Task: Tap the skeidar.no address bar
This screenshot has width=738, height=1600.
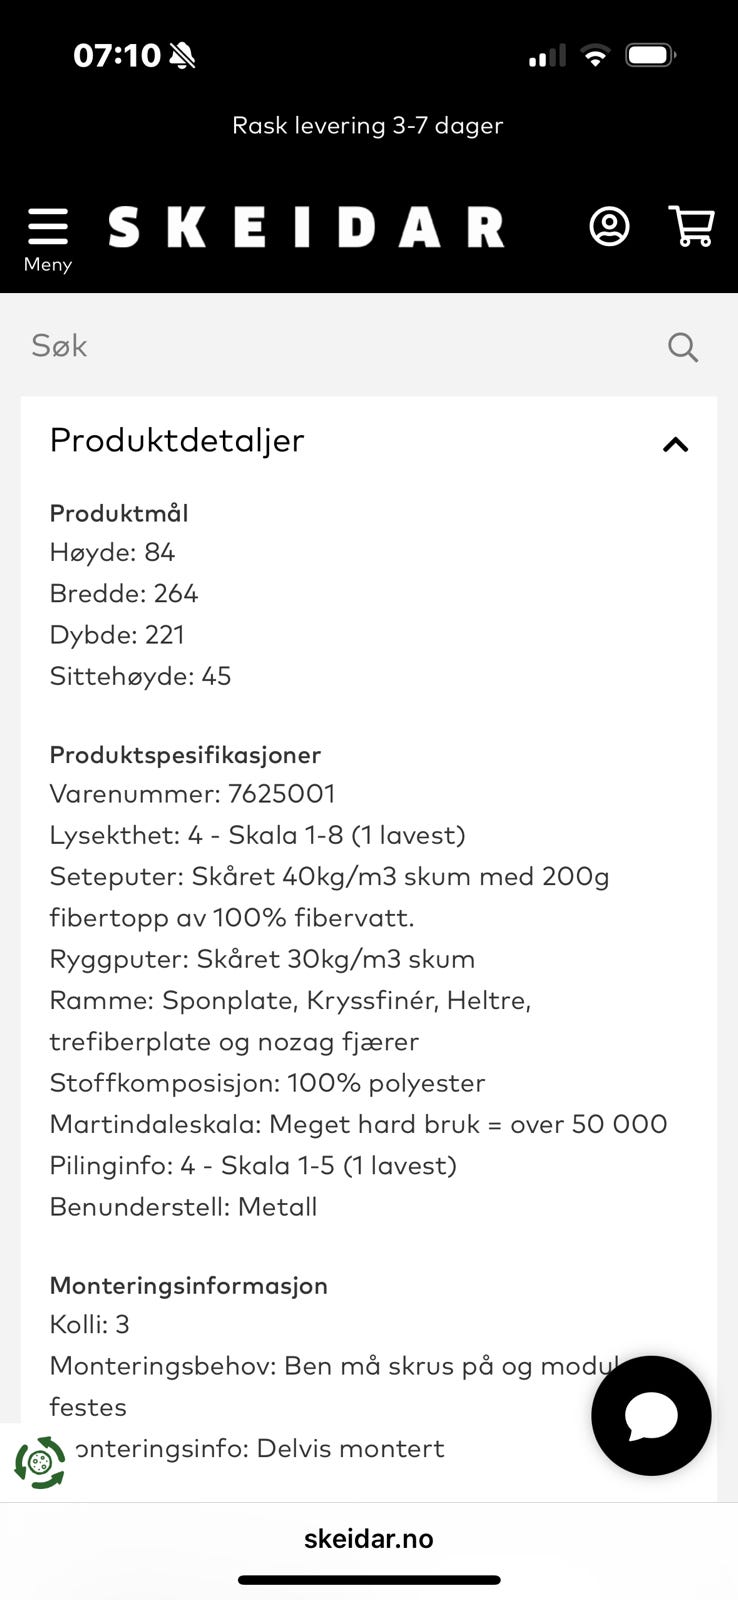Action: [x=369, y=1538]
